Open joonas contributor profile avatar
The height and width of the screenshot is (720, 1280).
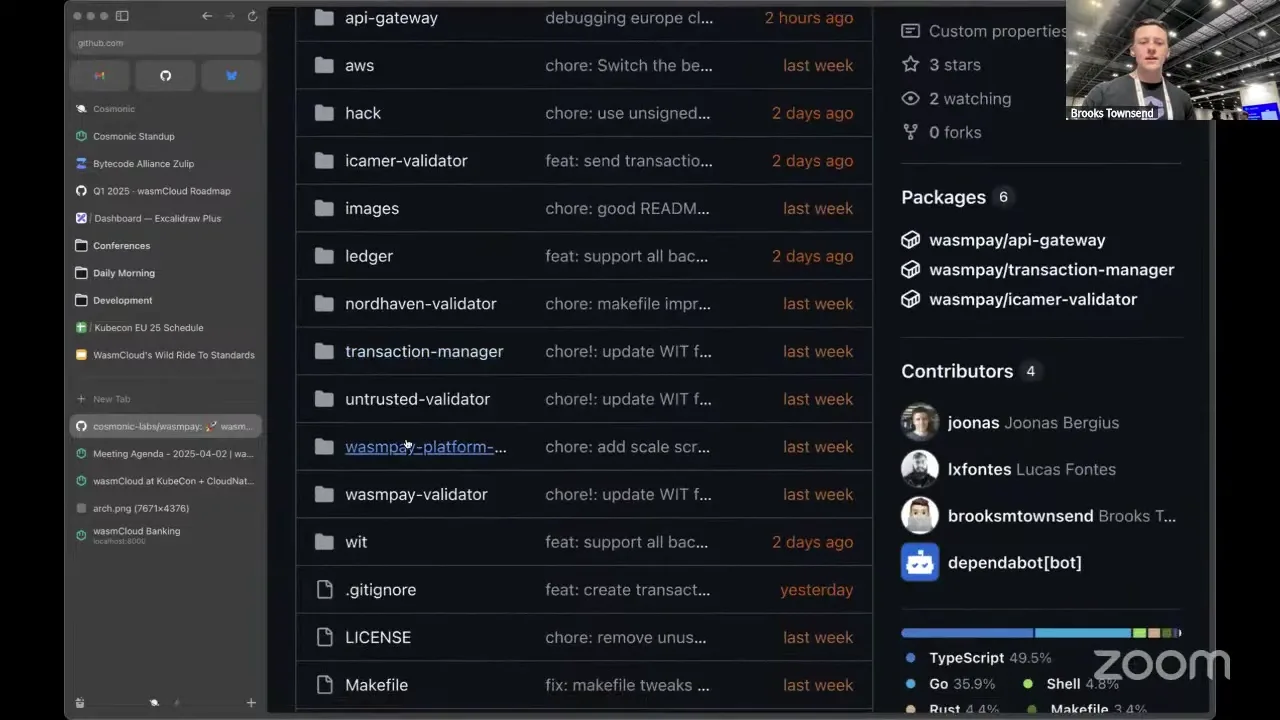(920, 422)
